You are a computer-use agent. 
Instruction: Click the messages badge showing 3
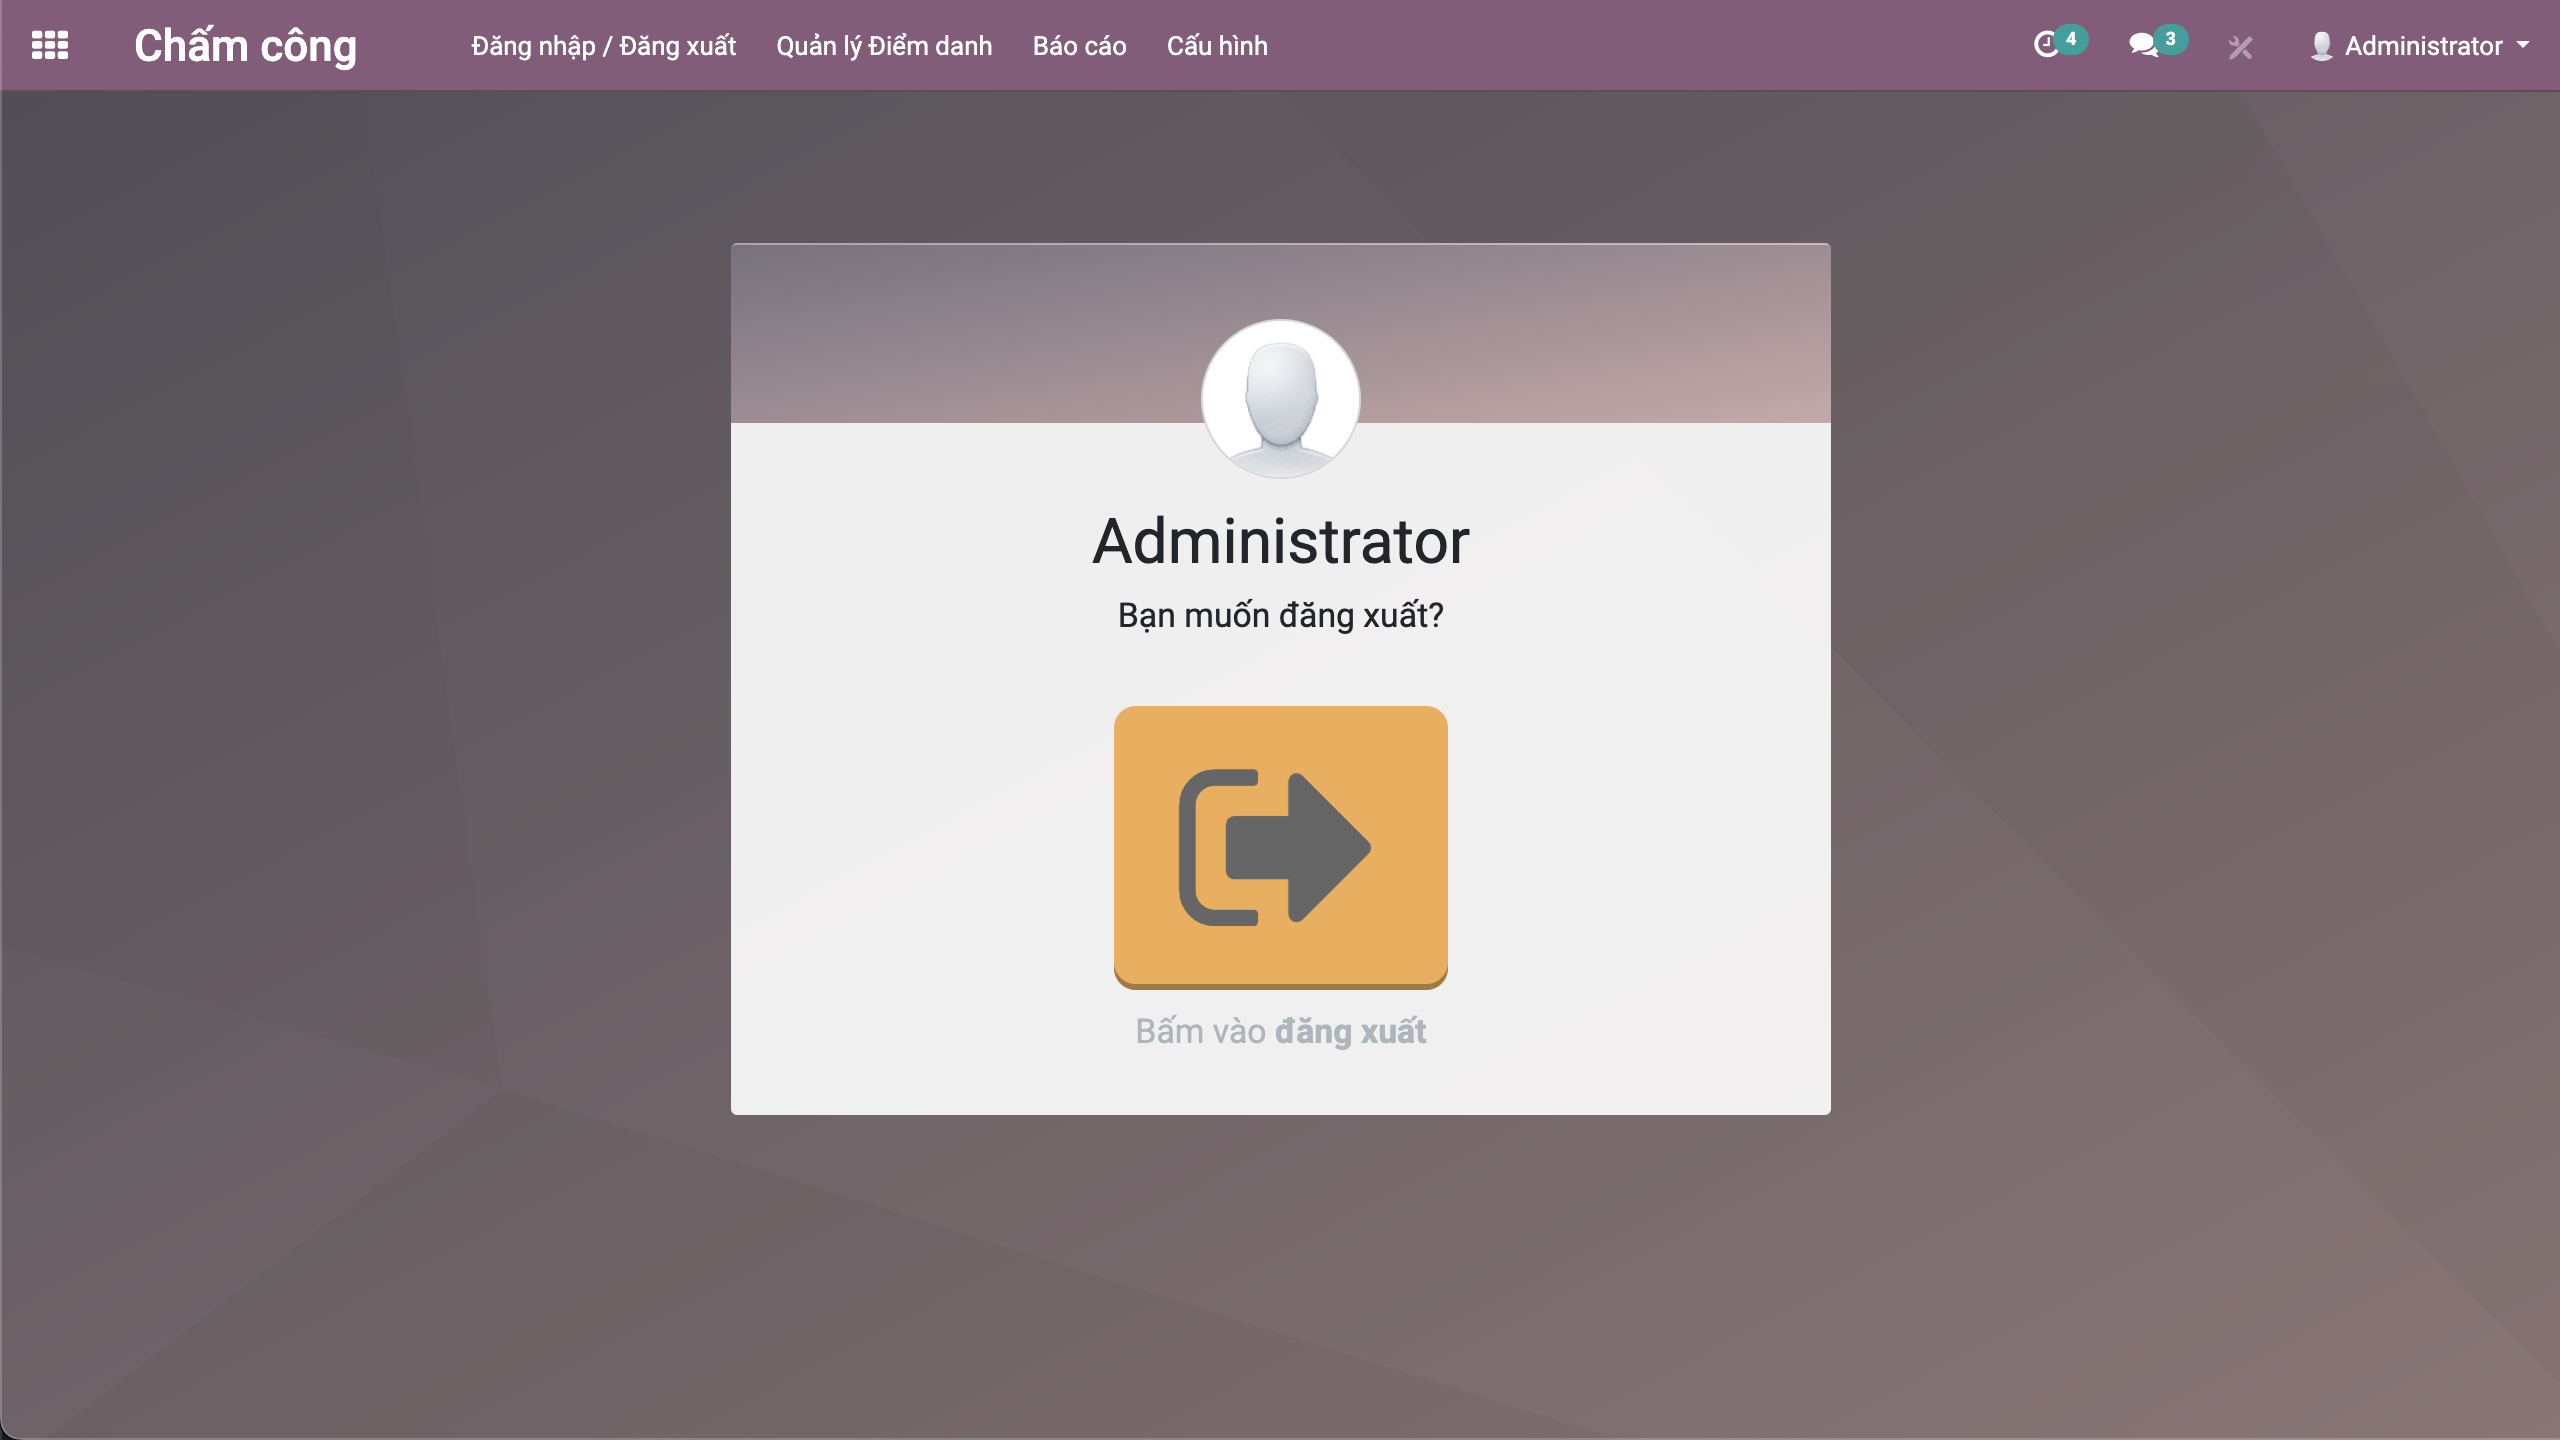[2171, 39]
